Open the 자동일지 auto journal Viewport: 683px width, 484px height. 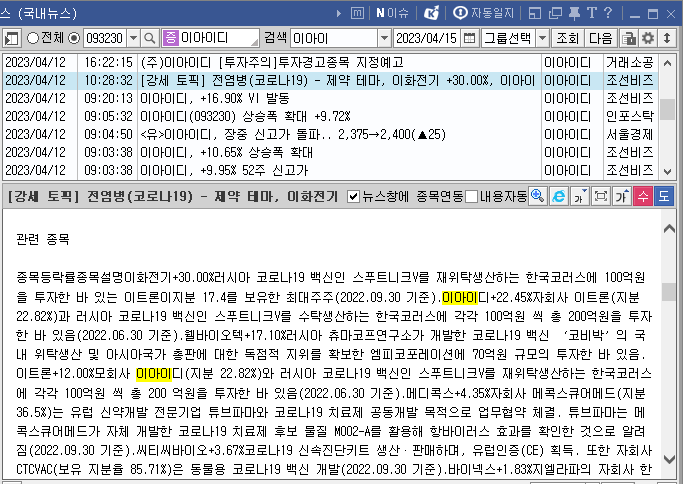tap(484, 13)
